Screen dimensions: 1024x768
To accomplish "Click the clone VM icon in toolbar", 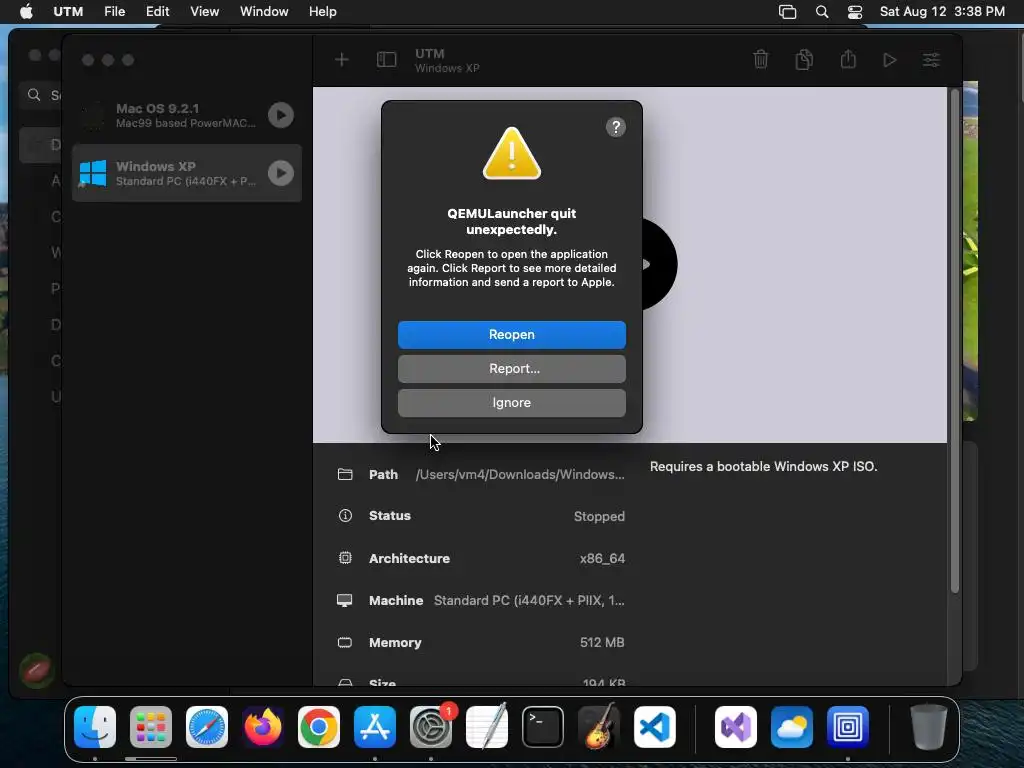I will click(x=804, y=59).
